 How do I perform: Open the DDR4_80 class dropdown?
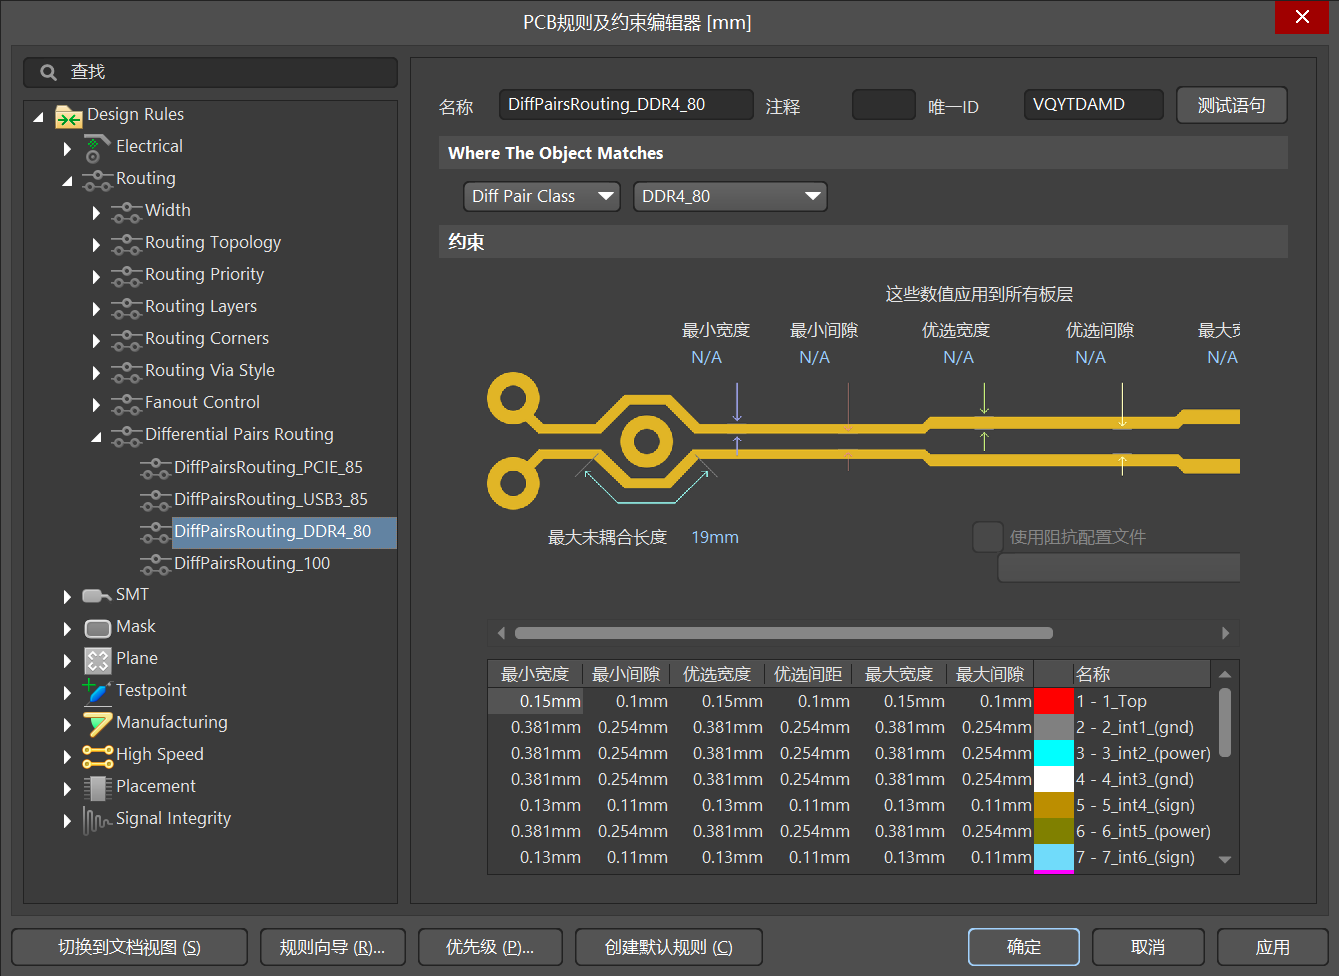[x=730, y=197]
